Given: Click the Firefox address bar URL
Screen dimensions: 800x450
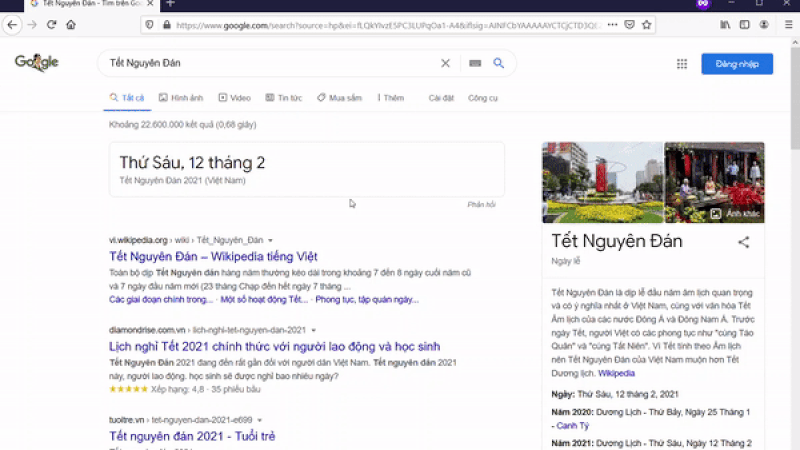Looking at the screenshot, I should point(388,25).
